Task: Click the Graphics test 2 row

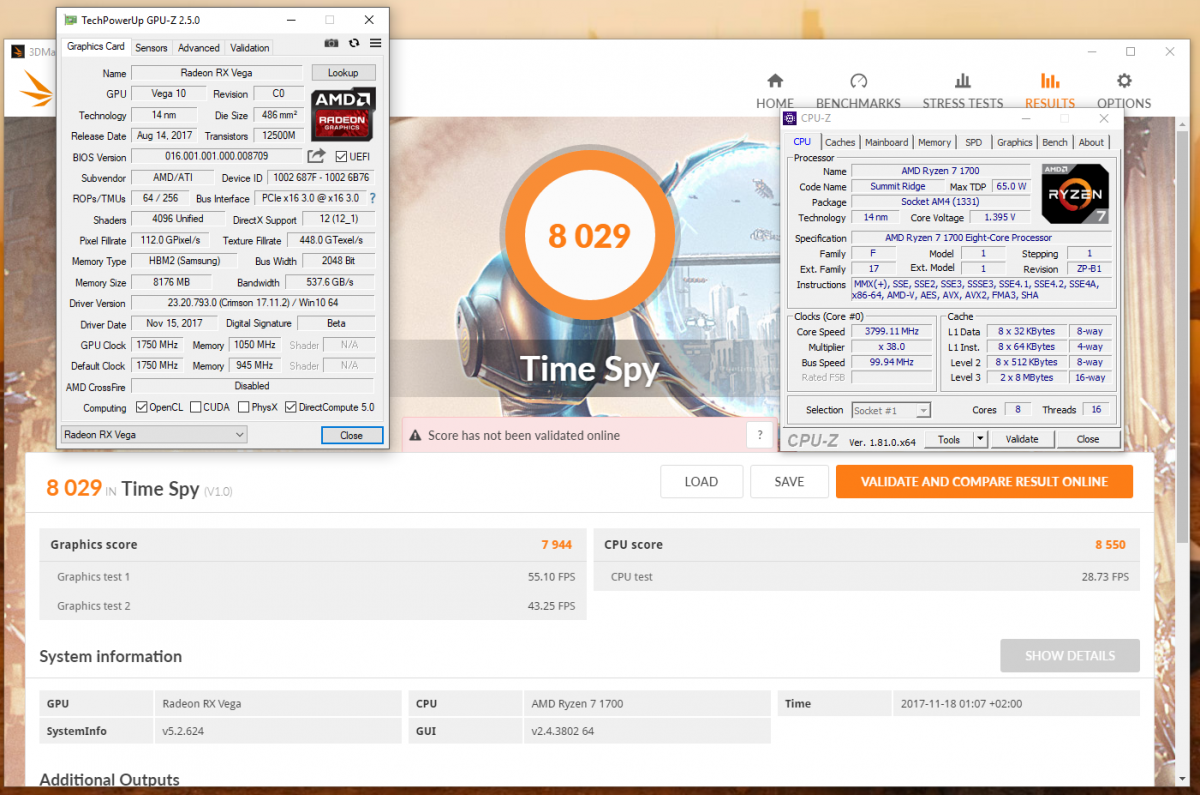Action: tap(313, 606)
